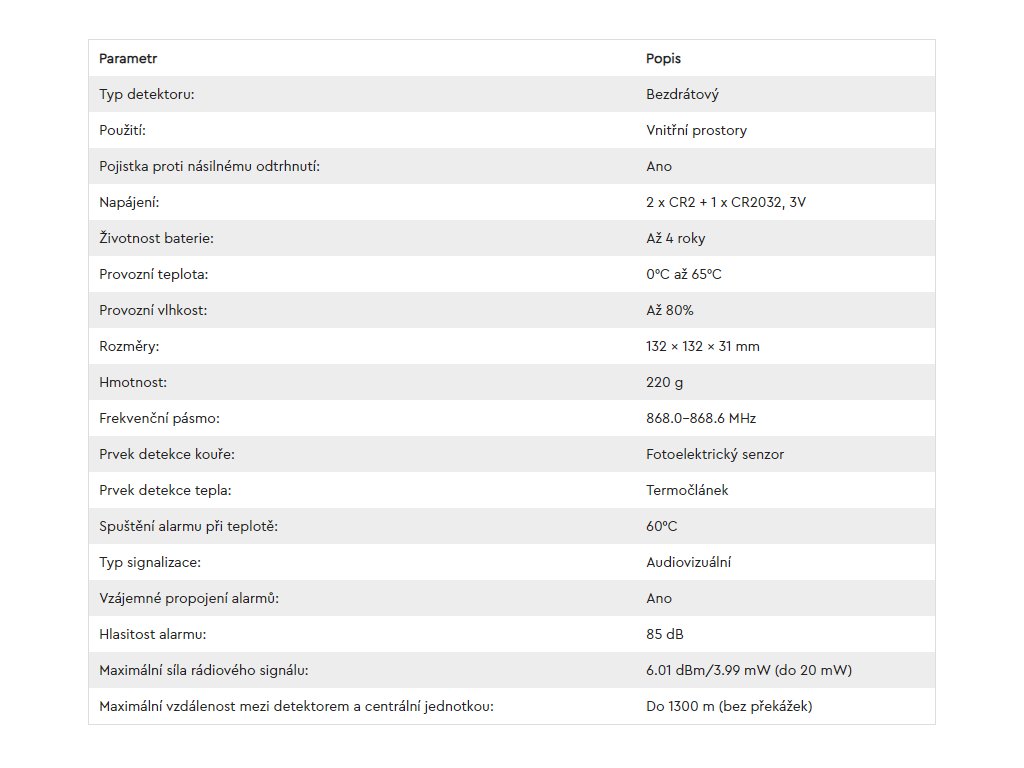Click the "6.01 dBm/3.99 mW (do 20 mW)" value
The image size is (1024, 768).
(x=749, y=670)
